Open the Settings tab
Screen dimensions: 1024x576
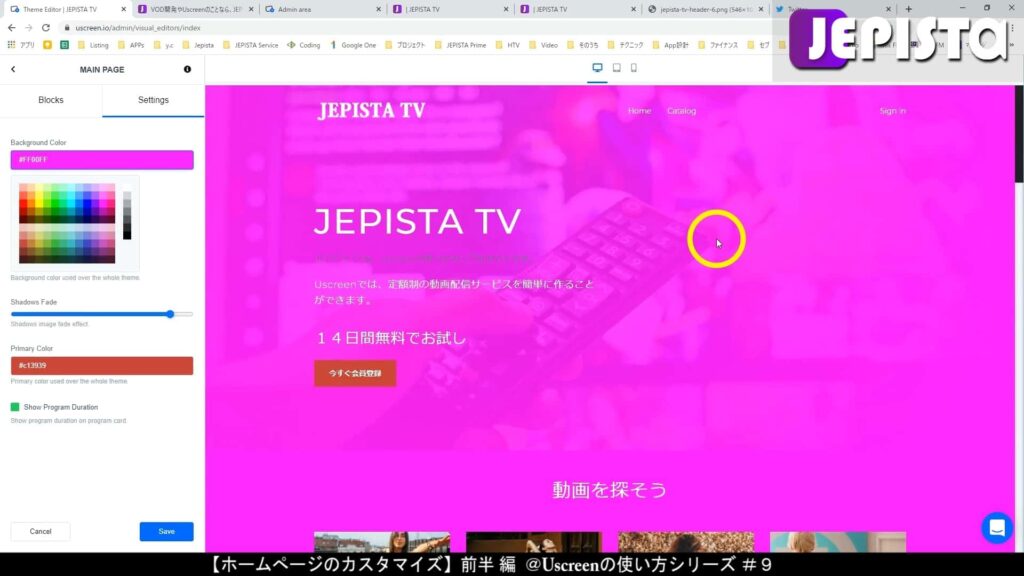click(153, 100)
